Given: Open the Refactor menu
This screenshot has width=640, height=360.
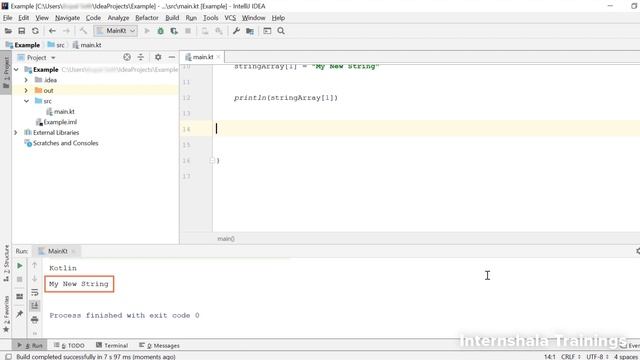Looking at the screenshot, I should tap(147, 18).
